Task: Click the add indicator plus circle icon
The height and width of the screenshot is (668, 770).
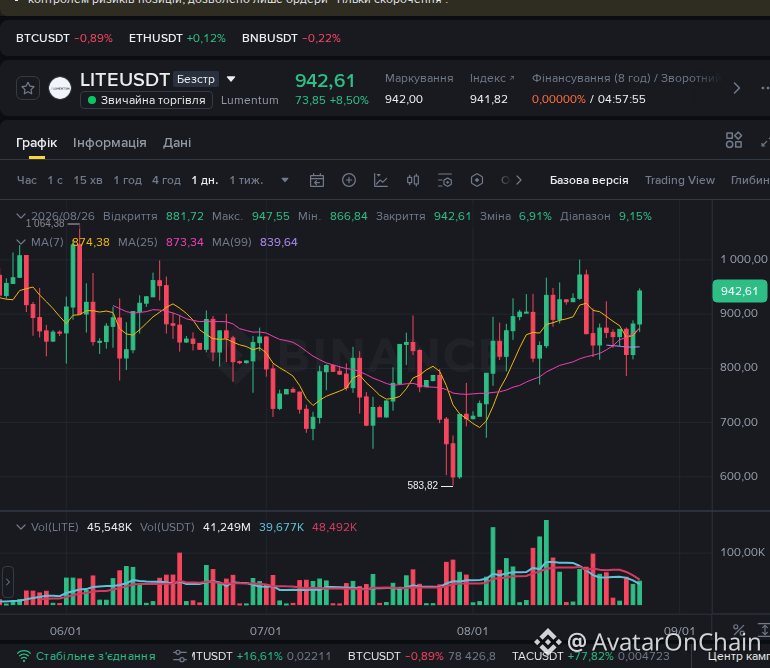Action: [x=349, y=180]
